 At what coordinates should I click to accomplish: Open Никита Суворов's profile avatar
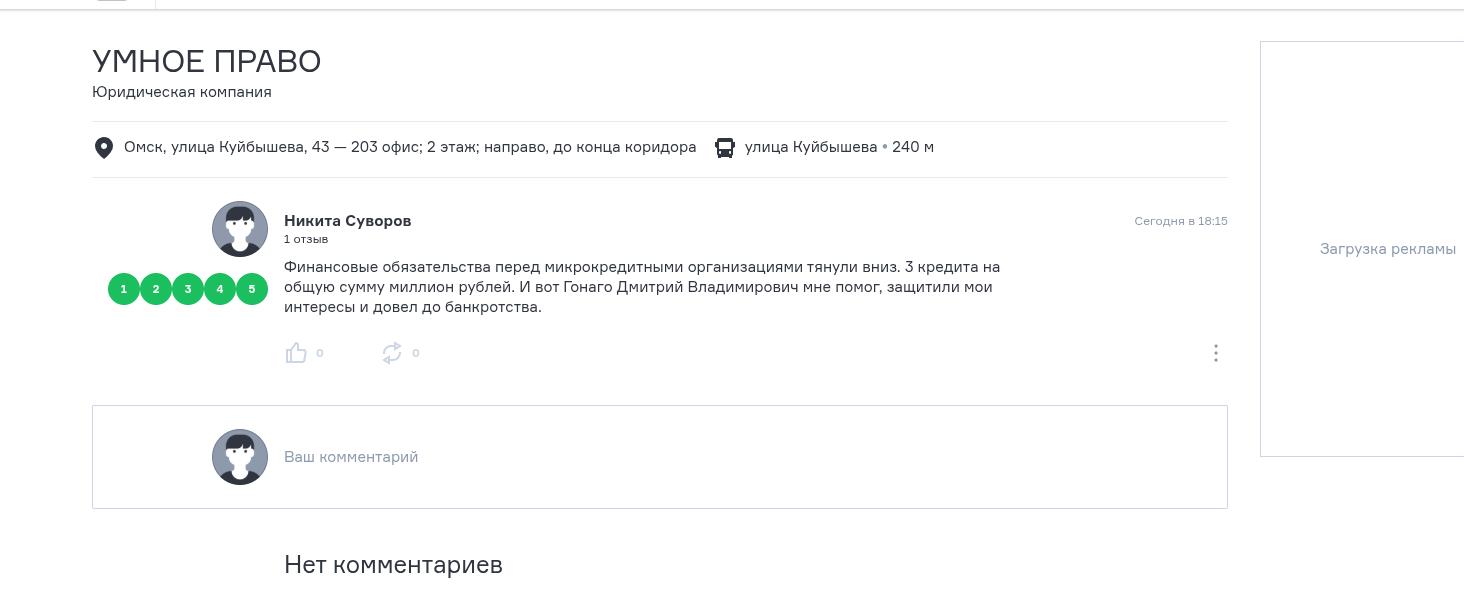pyautogui.click(x=240, y=229)
